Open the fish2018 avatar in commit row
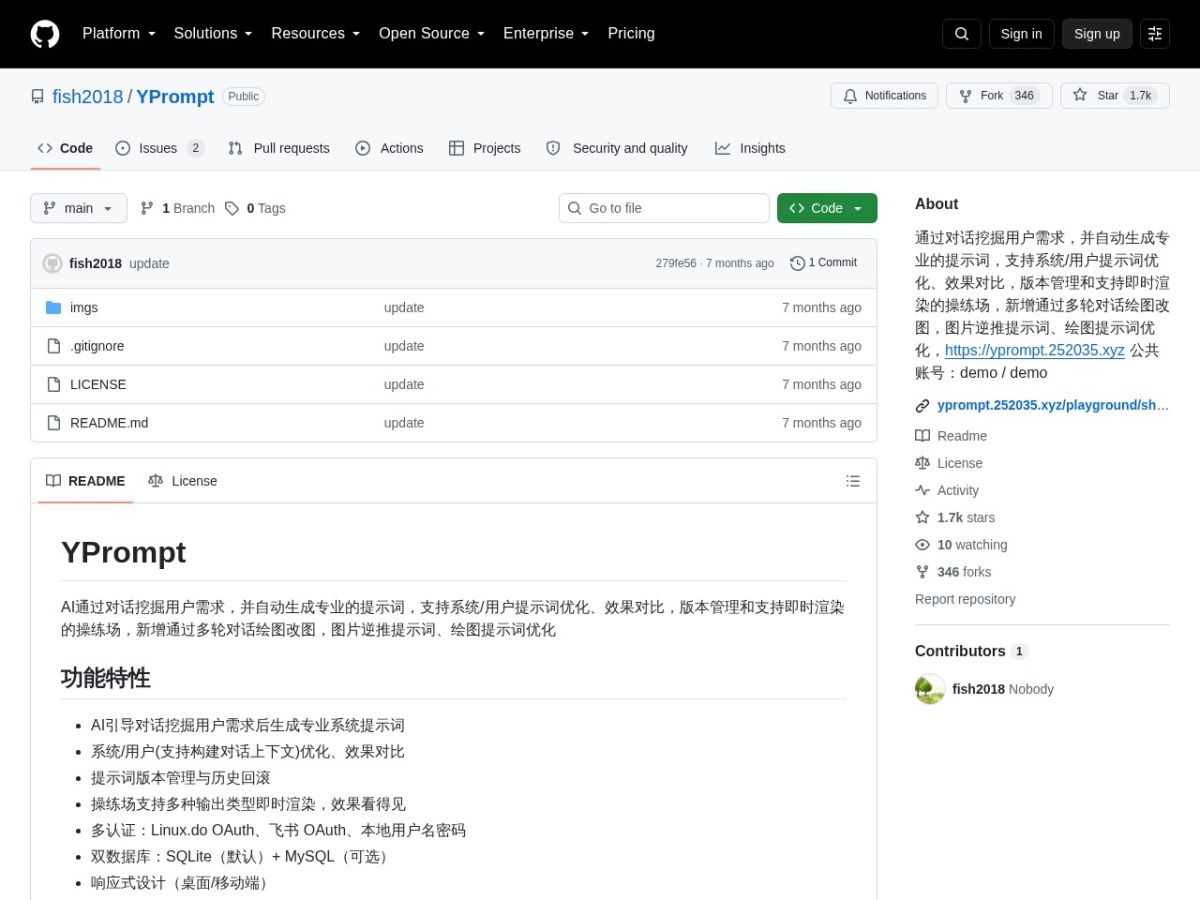This screenshot has height=900, width=1200. coord(52,264)
